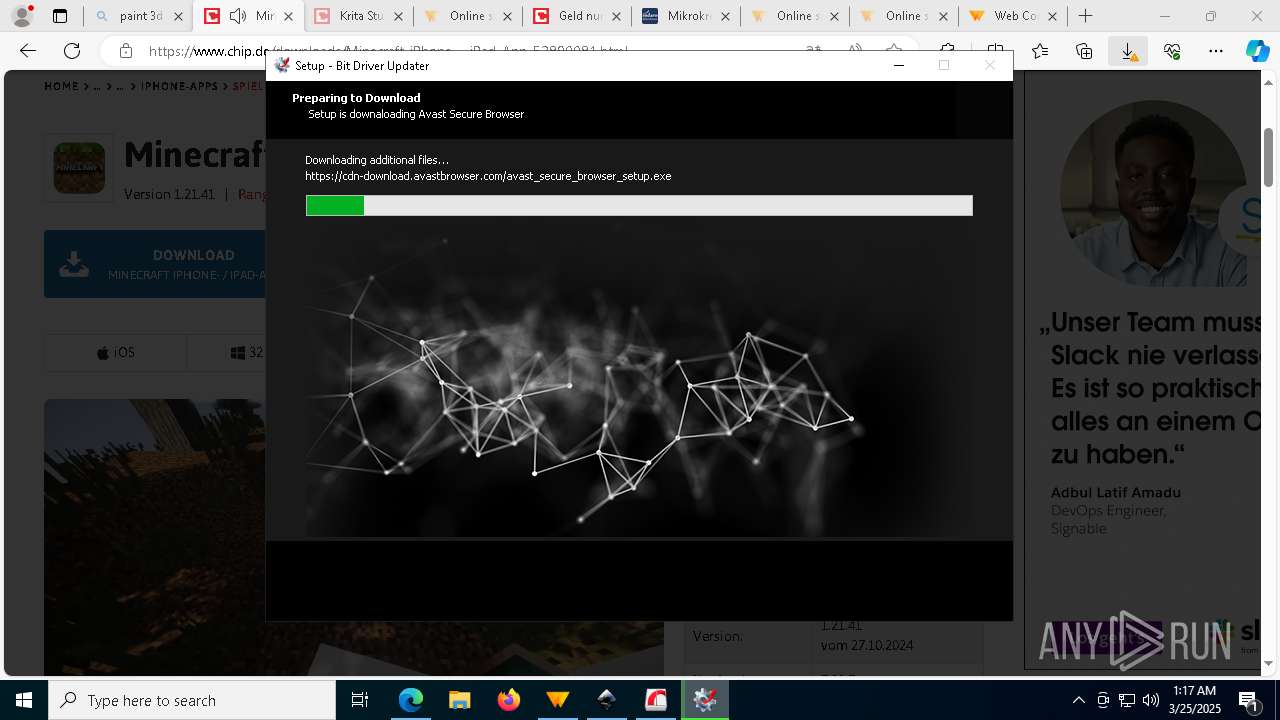Open the notification center icon

[x=1249, y=700]
